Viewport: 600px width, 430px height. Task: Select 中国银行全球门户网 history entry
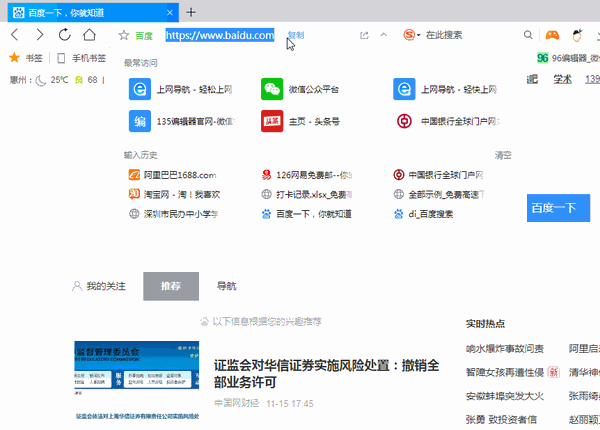click(438, 175)
